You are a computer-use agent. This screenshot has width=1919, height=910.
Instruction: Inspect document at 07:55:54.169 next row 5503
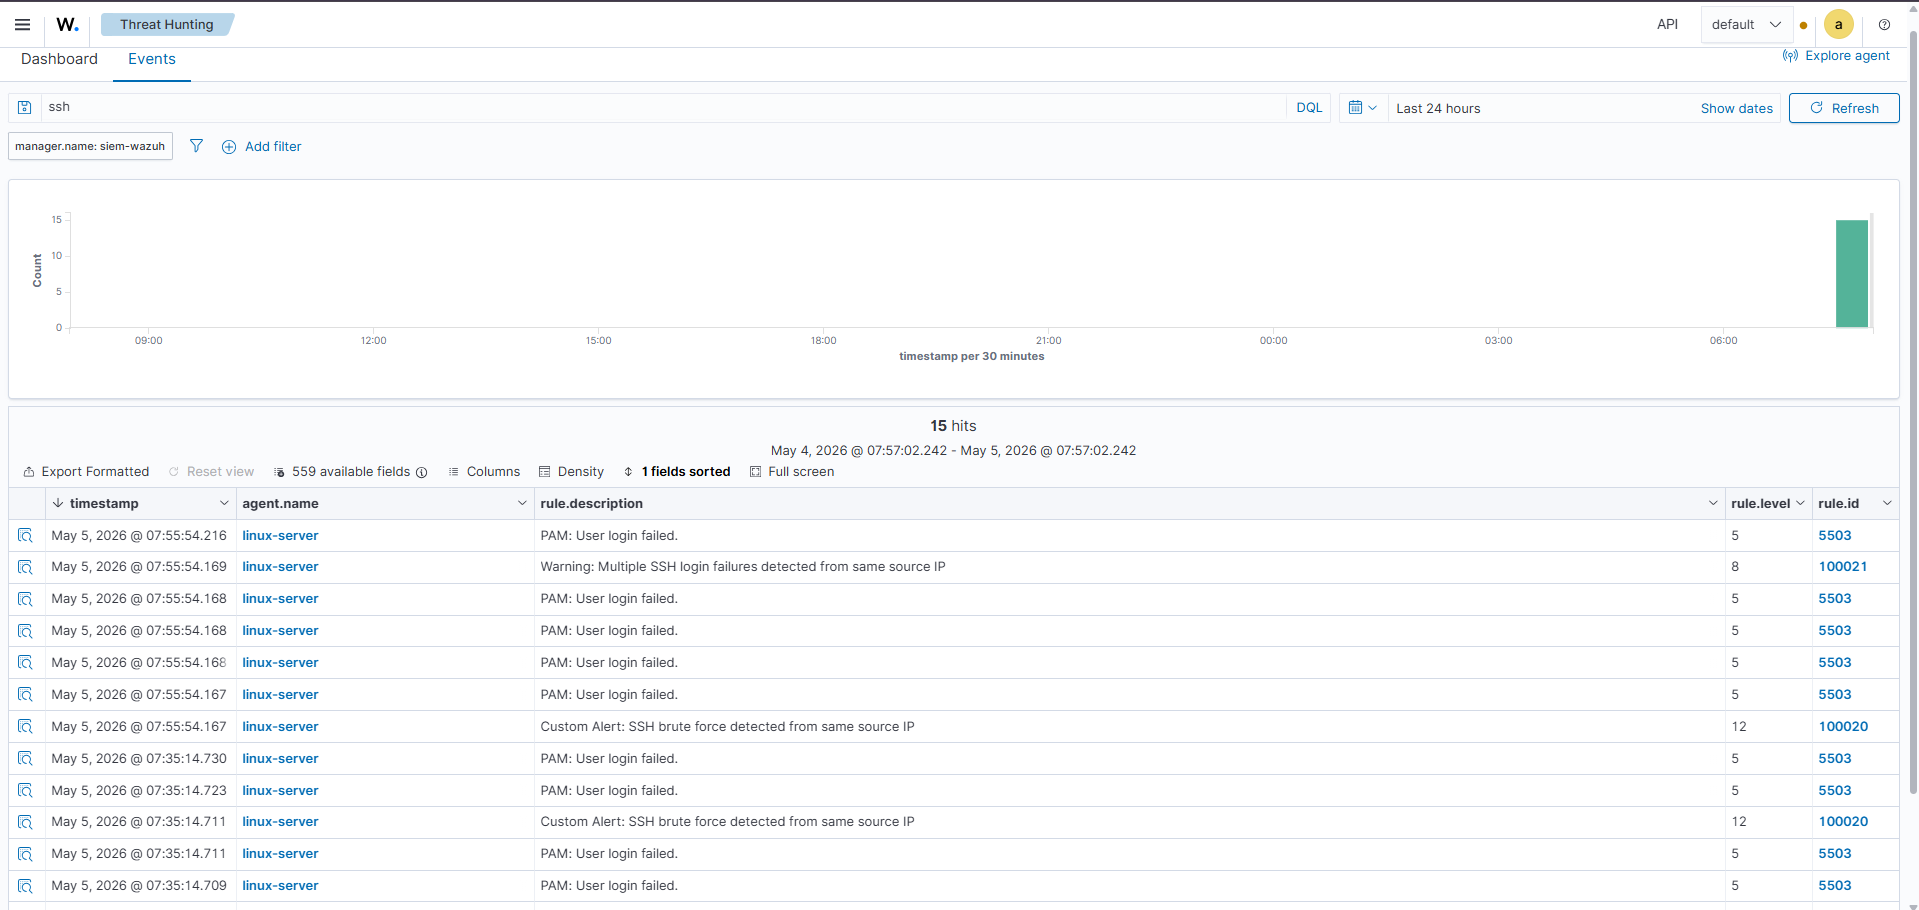(25, 599)
